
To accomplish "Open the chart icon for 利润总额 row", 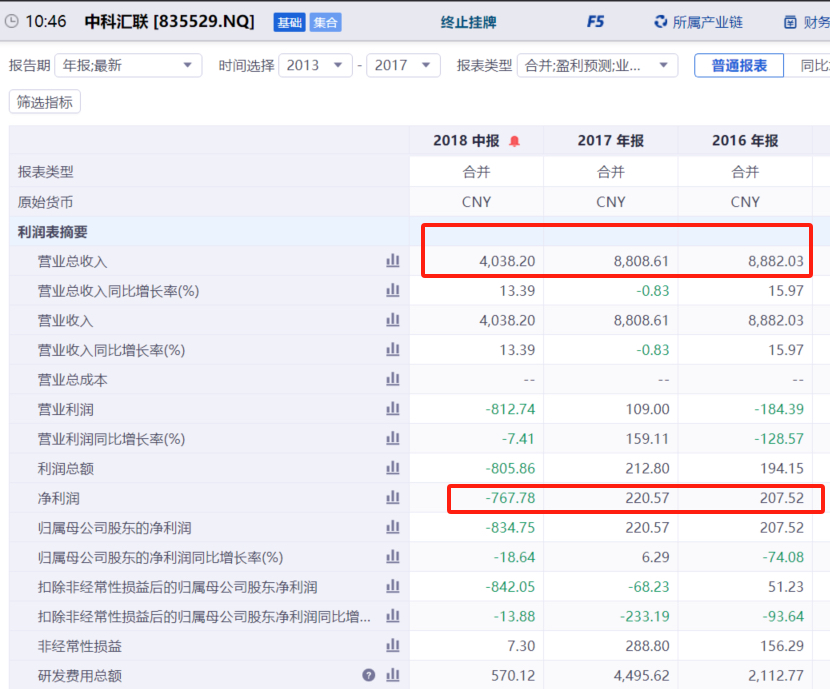I will tap(392, 468).
